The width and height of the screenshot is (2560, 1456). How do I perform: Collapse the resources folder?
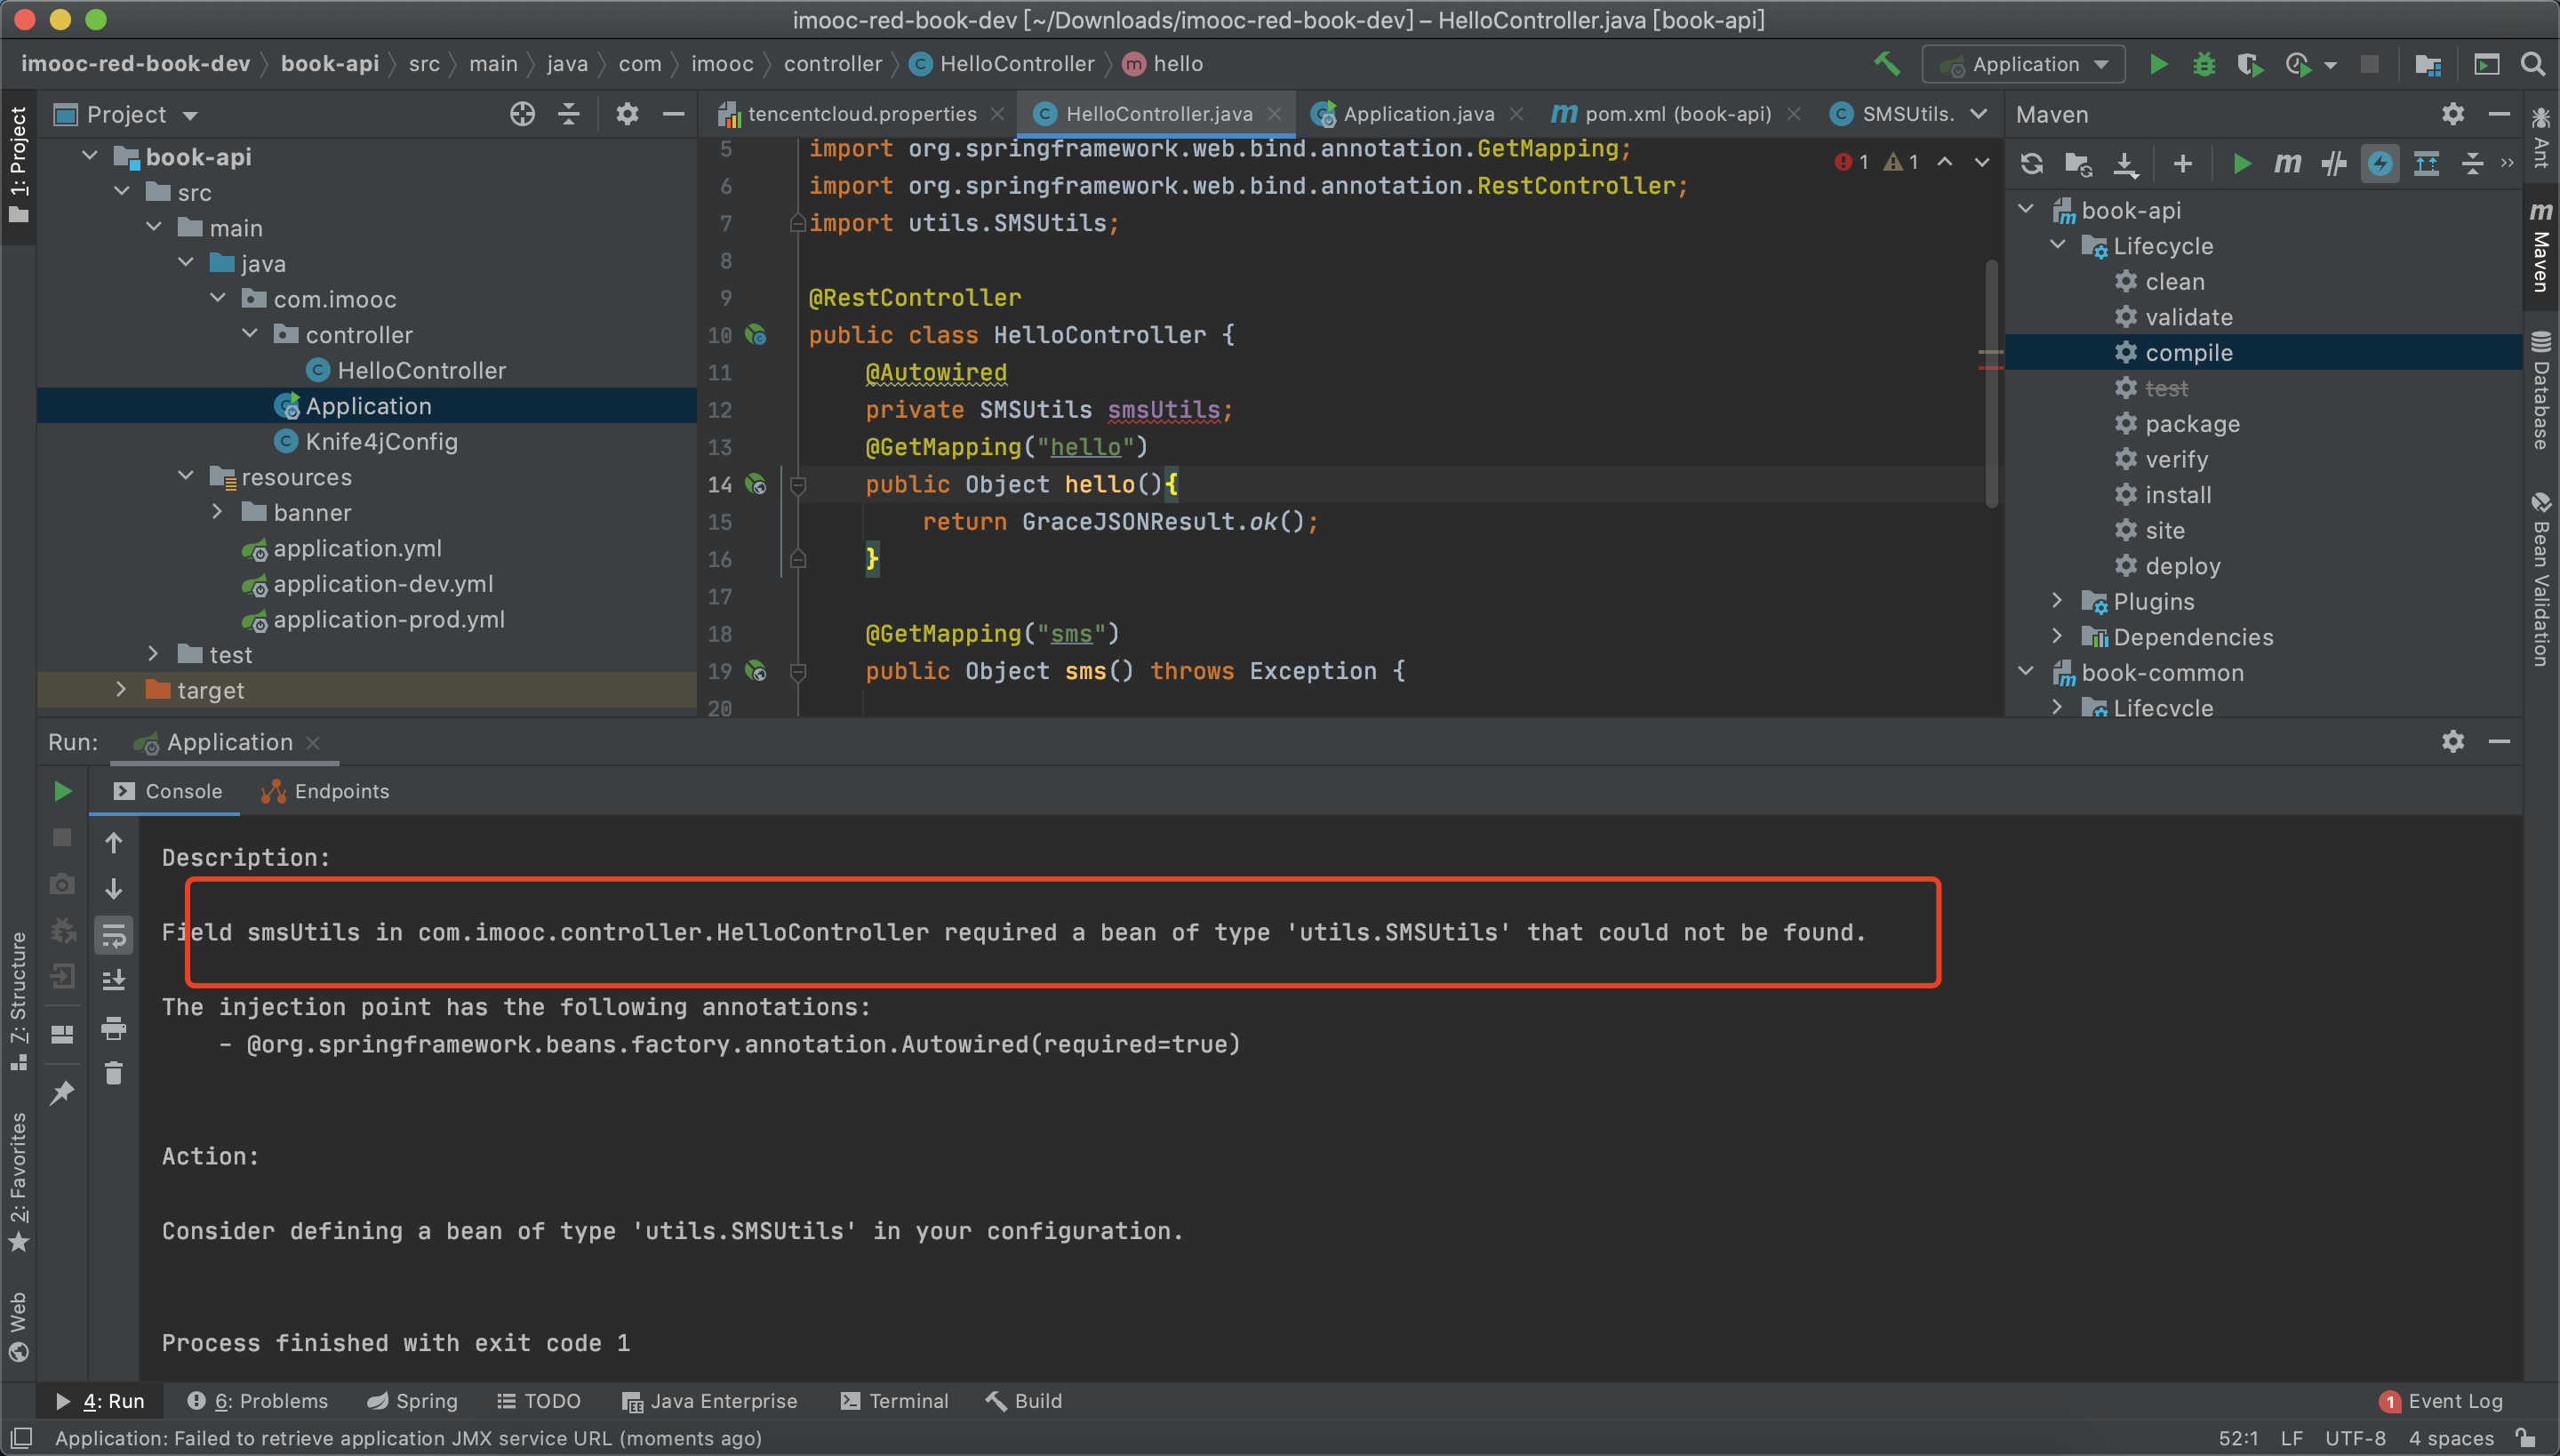(x=186, y=476)
